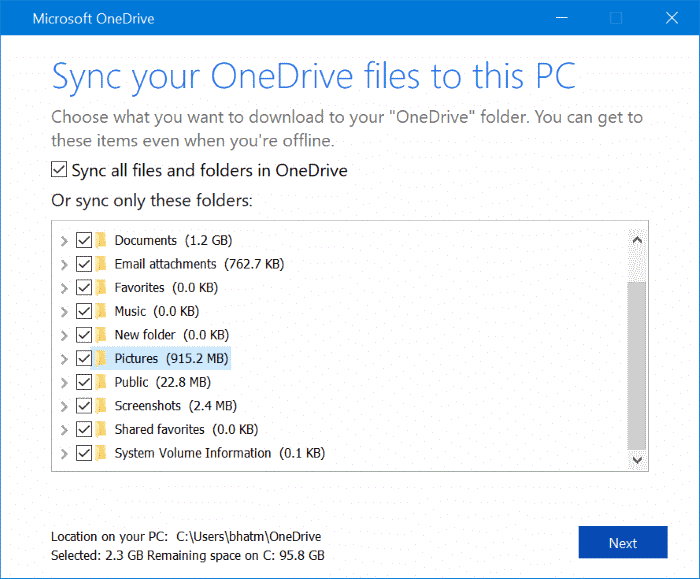Select System Volume Information (0.1 KB) row
This screenshot has height=579, width=700.
(220, 453)
